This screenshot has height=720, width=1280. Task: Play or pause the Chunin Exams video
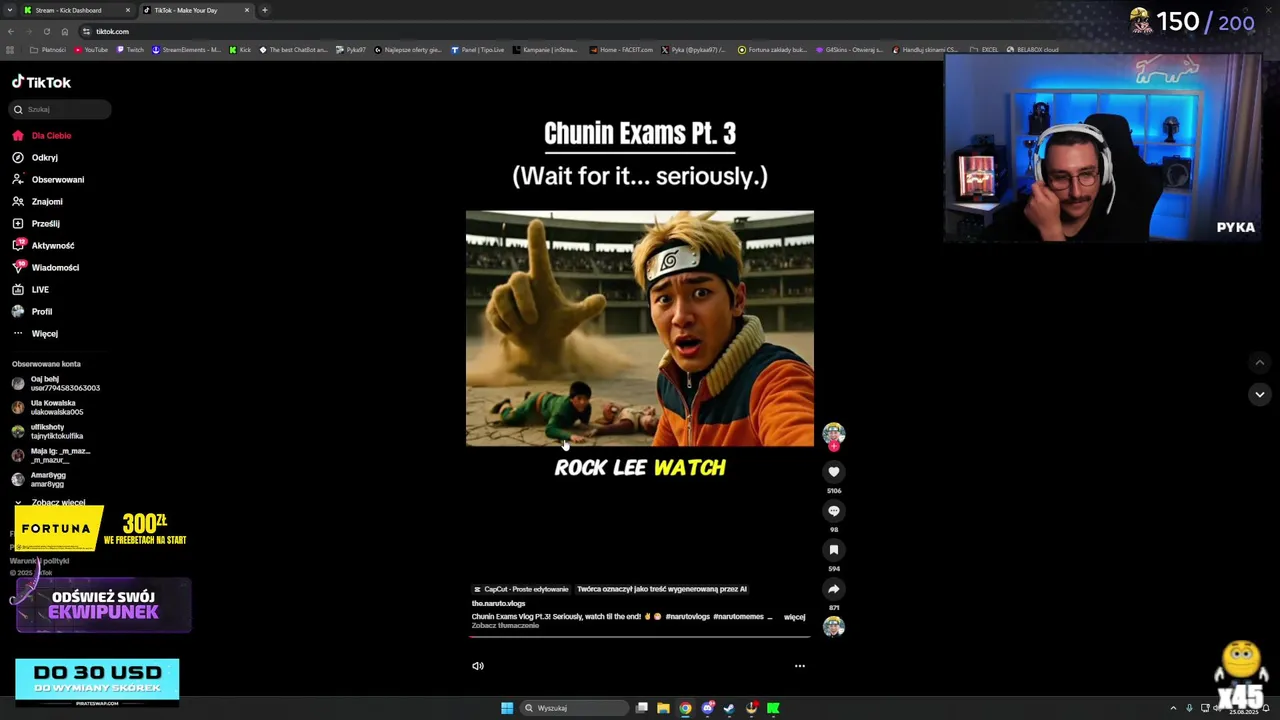pyautogui.click(x=640, y=328)
